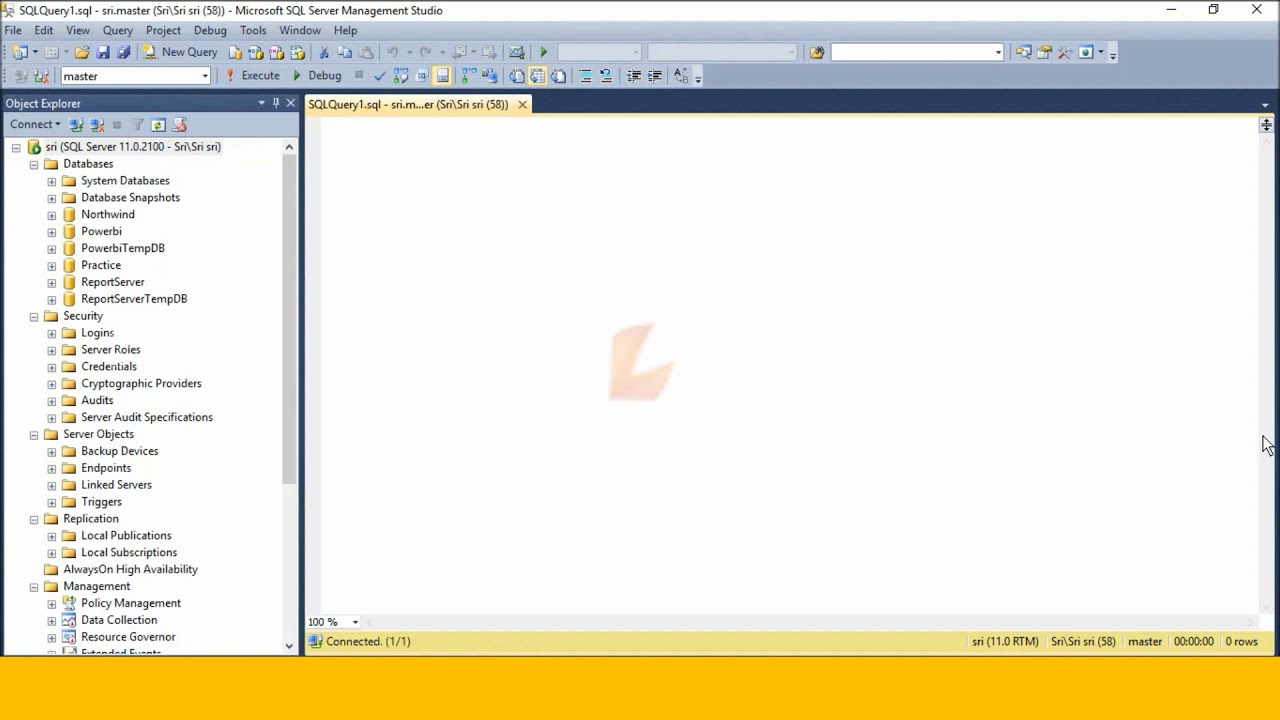This screenshot has height=720, width=1280.
Task: Click the Debug button
Action: [316, 76]
